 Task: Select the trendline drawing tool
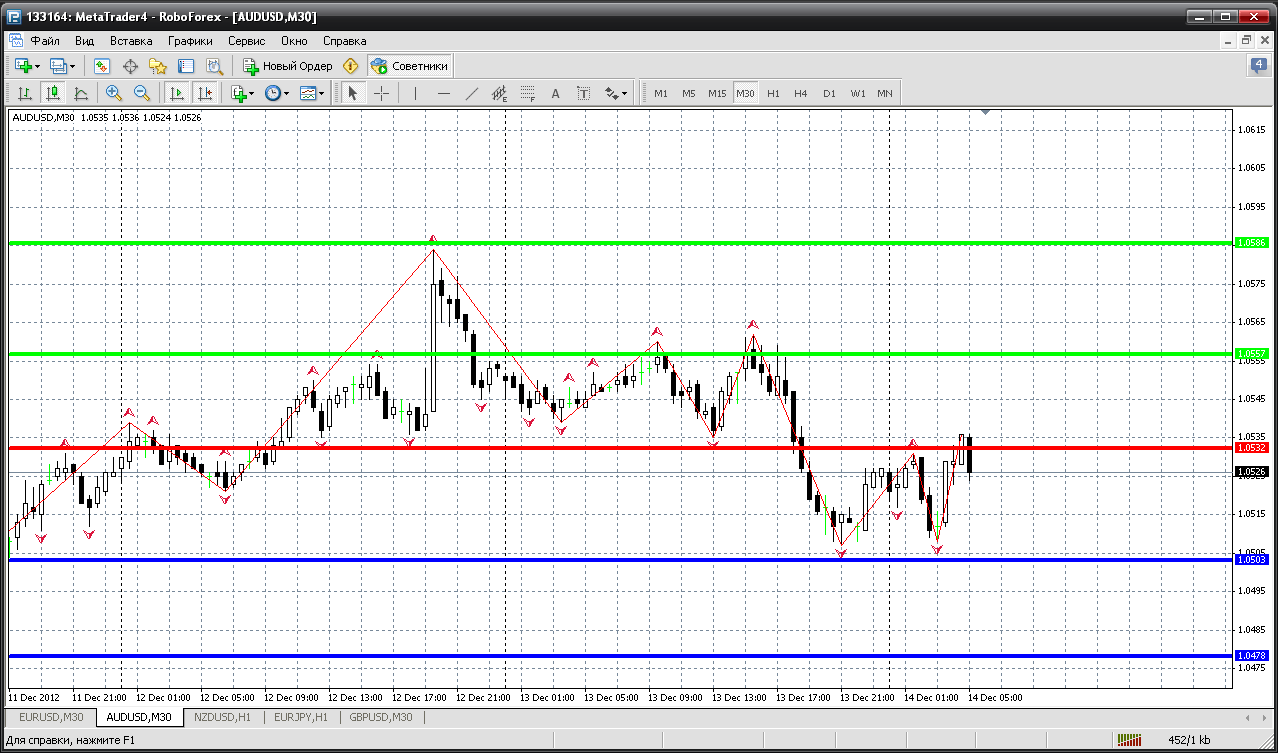[x=472, y=93]
